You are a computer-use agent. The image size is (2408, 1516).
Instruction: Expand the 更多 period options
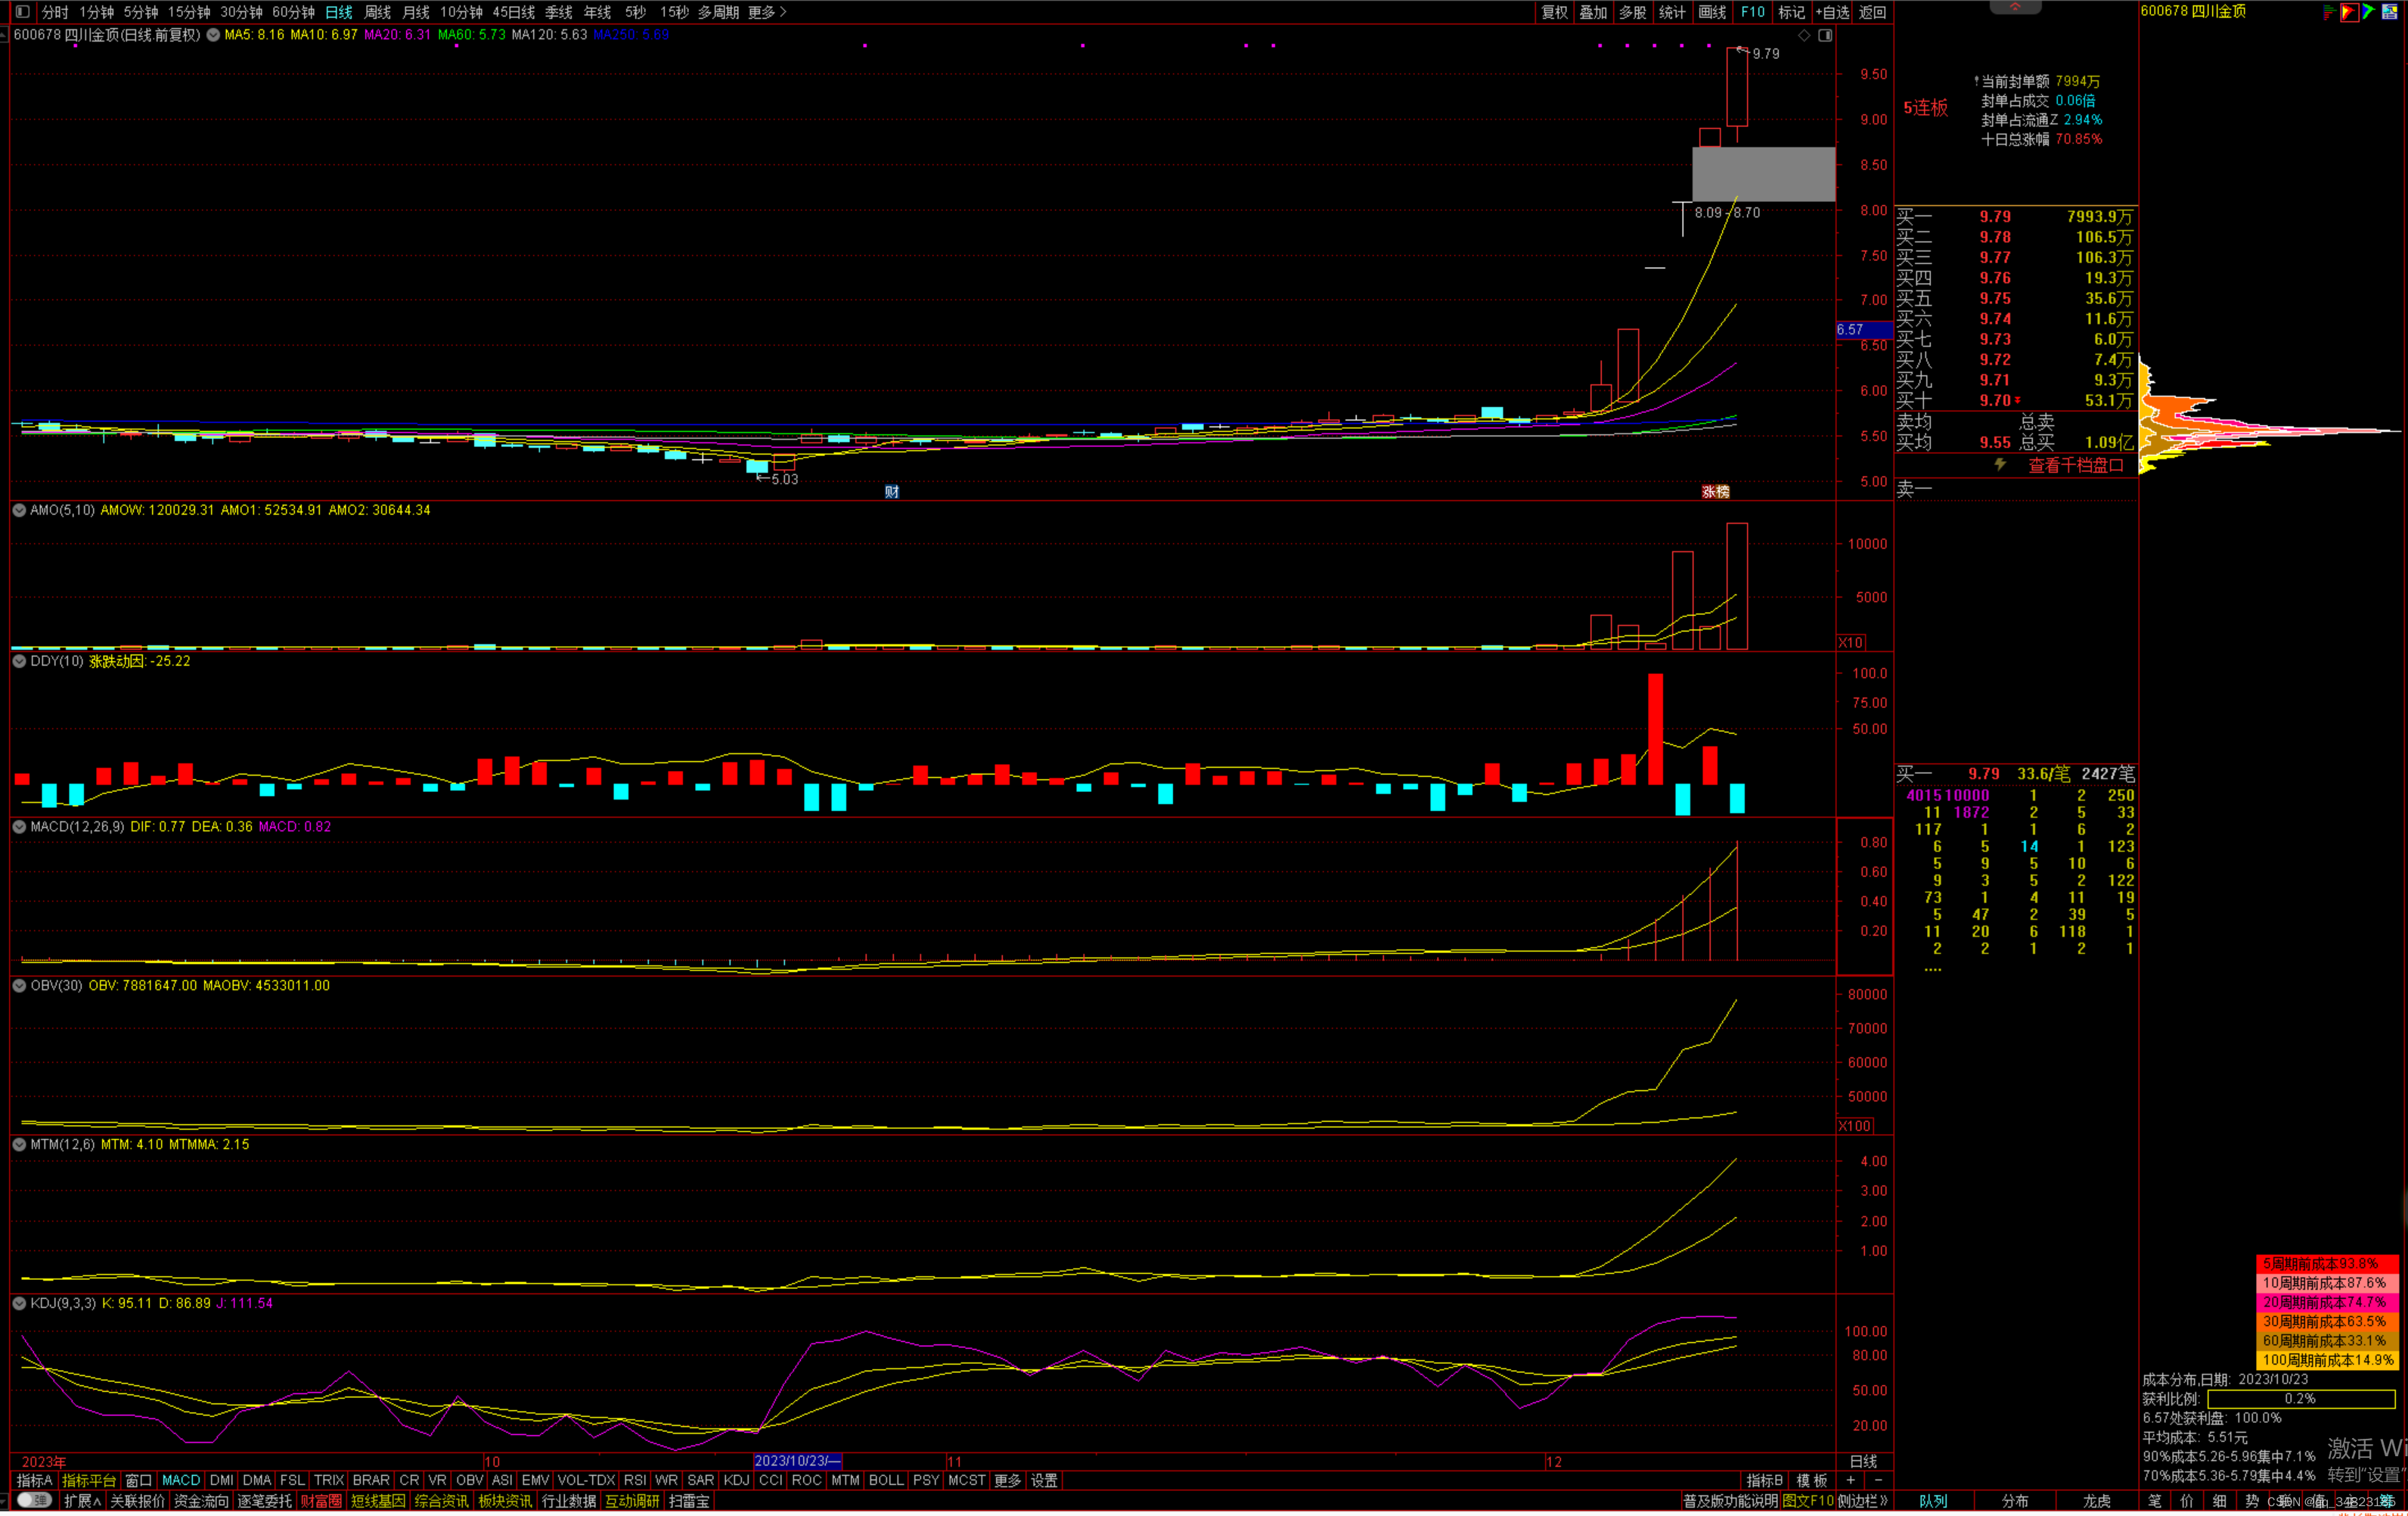coord(767,12)
